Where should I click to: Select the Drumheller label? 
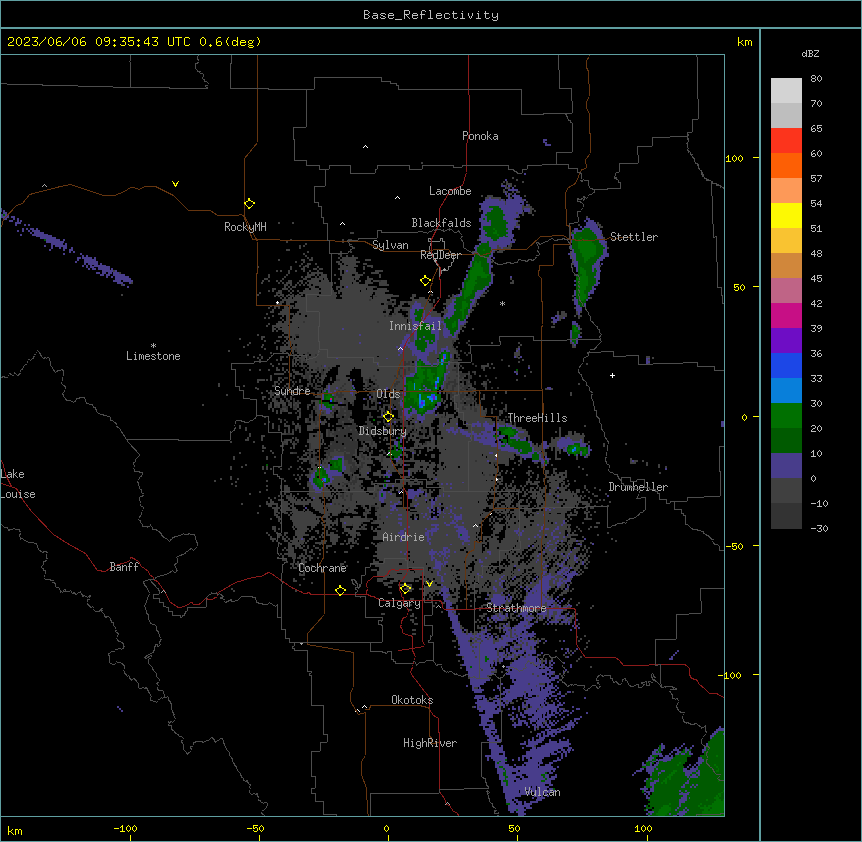638,487
